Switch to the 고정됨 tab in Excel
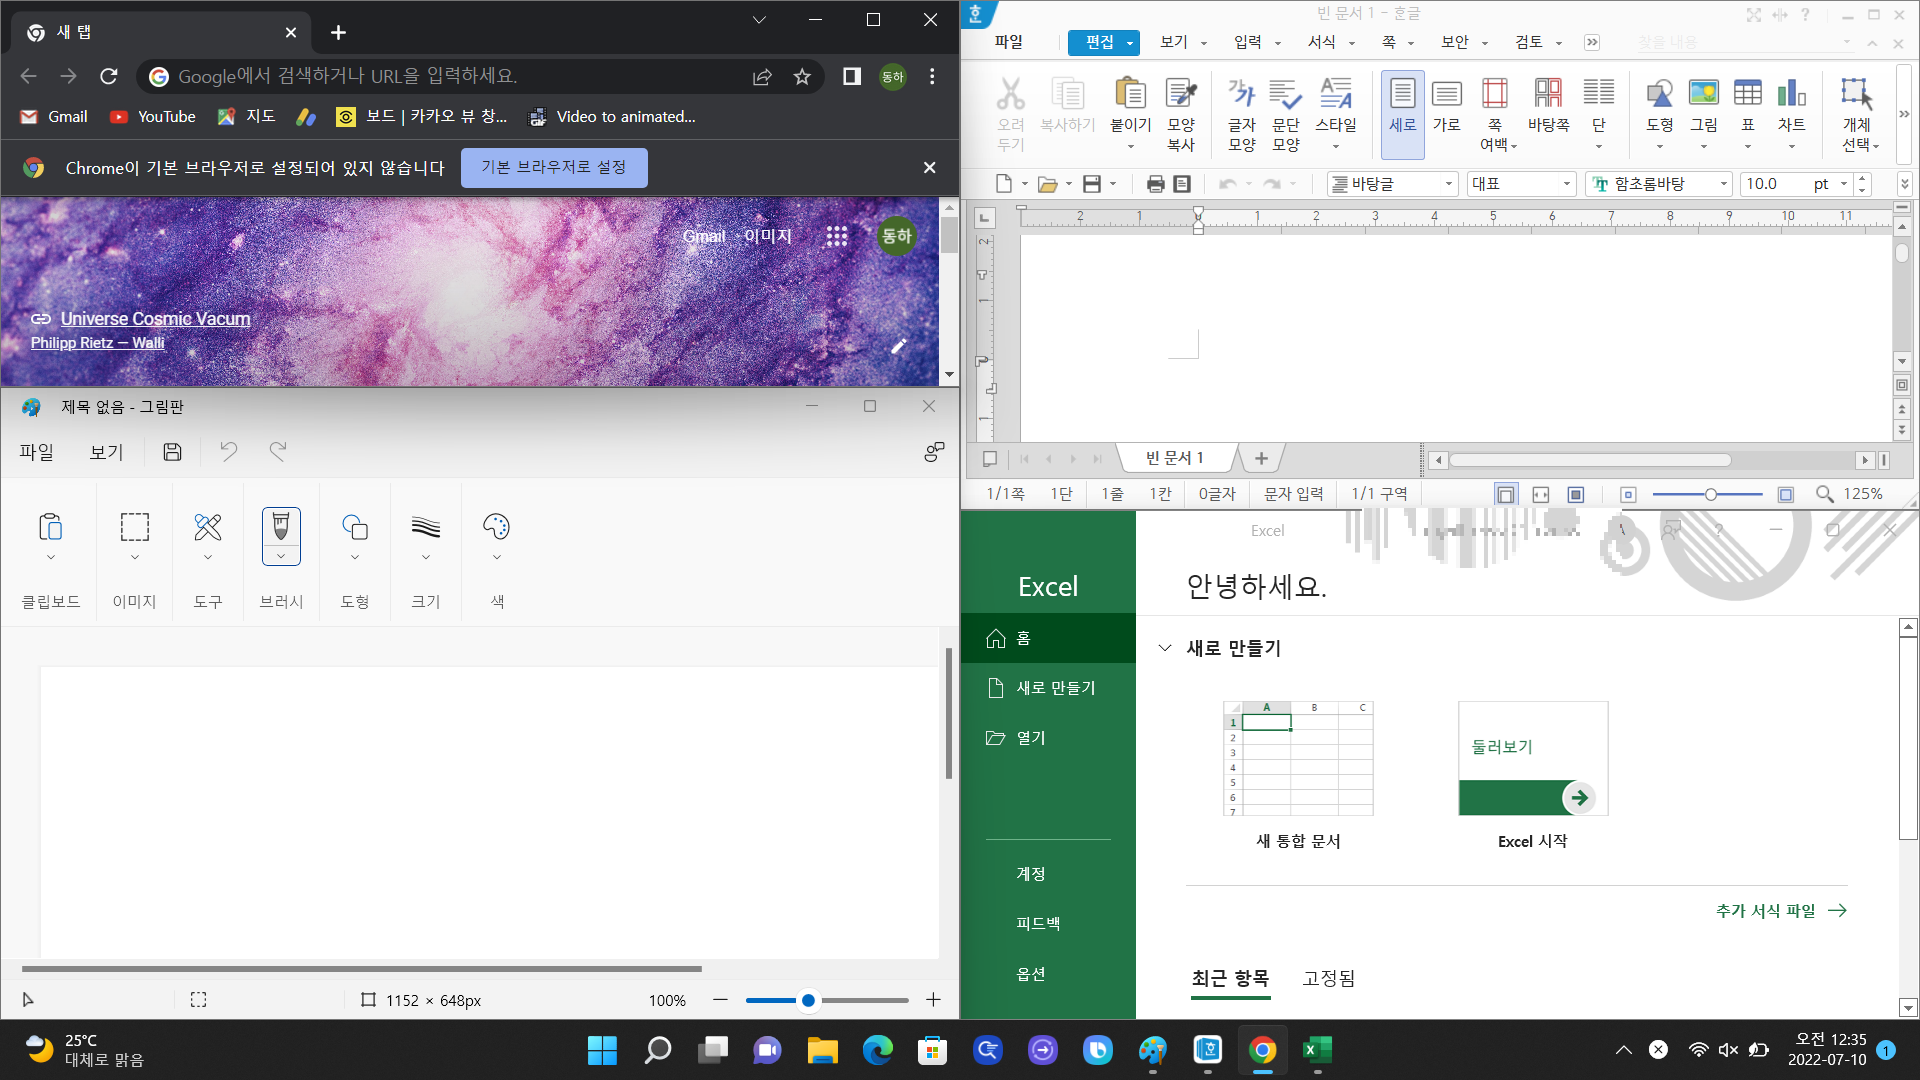The image size is (1920, 1080). click(1328, 978)
